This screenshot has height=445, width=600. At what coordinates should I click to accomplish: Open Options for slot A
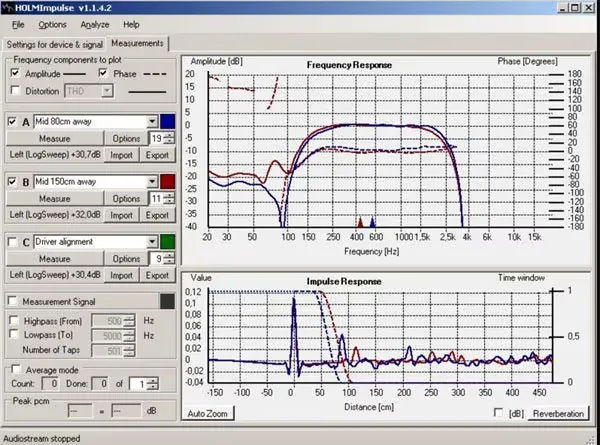[x=126, y=139]
